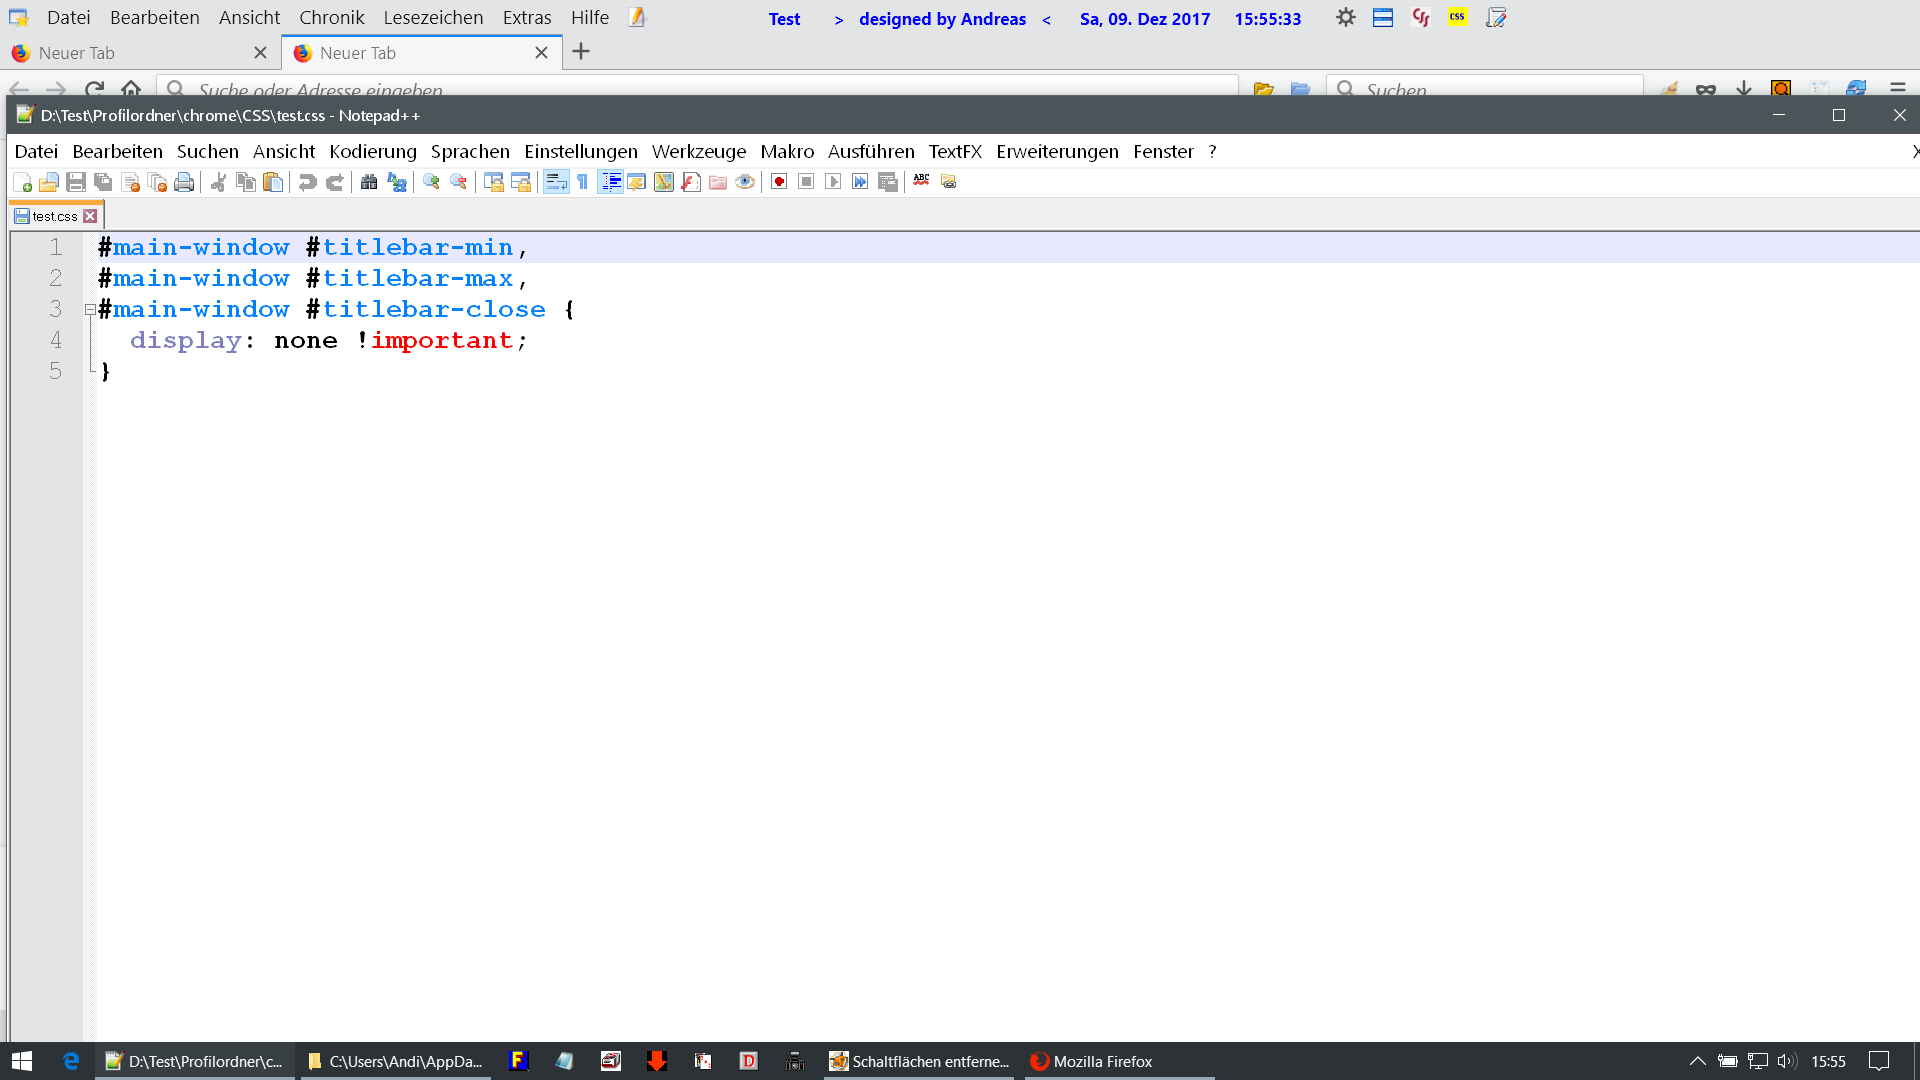Screen dimensions: 1920x1080
Task: Toggle show all characters pilcrow button
Action: click(583, 182)
